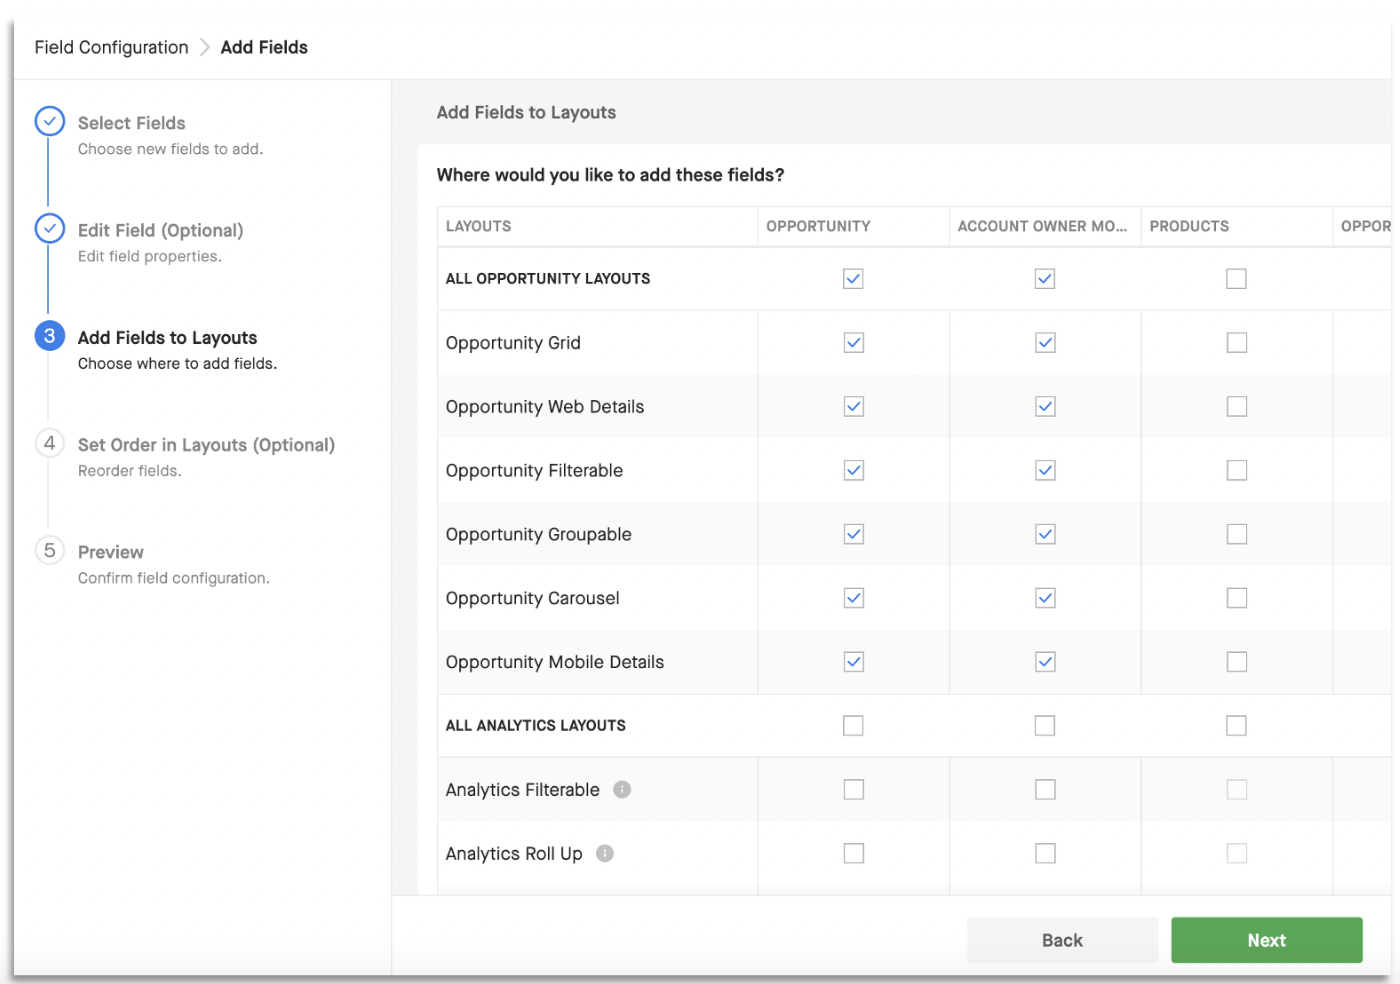Open the Preview step
The width and height of the screenshot is (1400, 984).
111,552
